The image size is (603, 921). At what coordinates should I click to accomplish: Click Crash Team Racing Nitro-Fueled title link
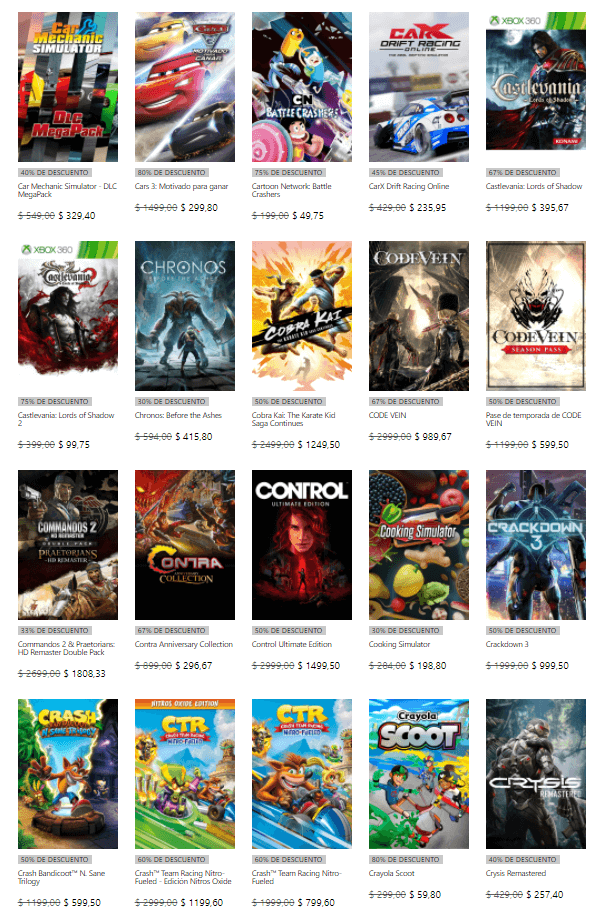tap(297, 878)
